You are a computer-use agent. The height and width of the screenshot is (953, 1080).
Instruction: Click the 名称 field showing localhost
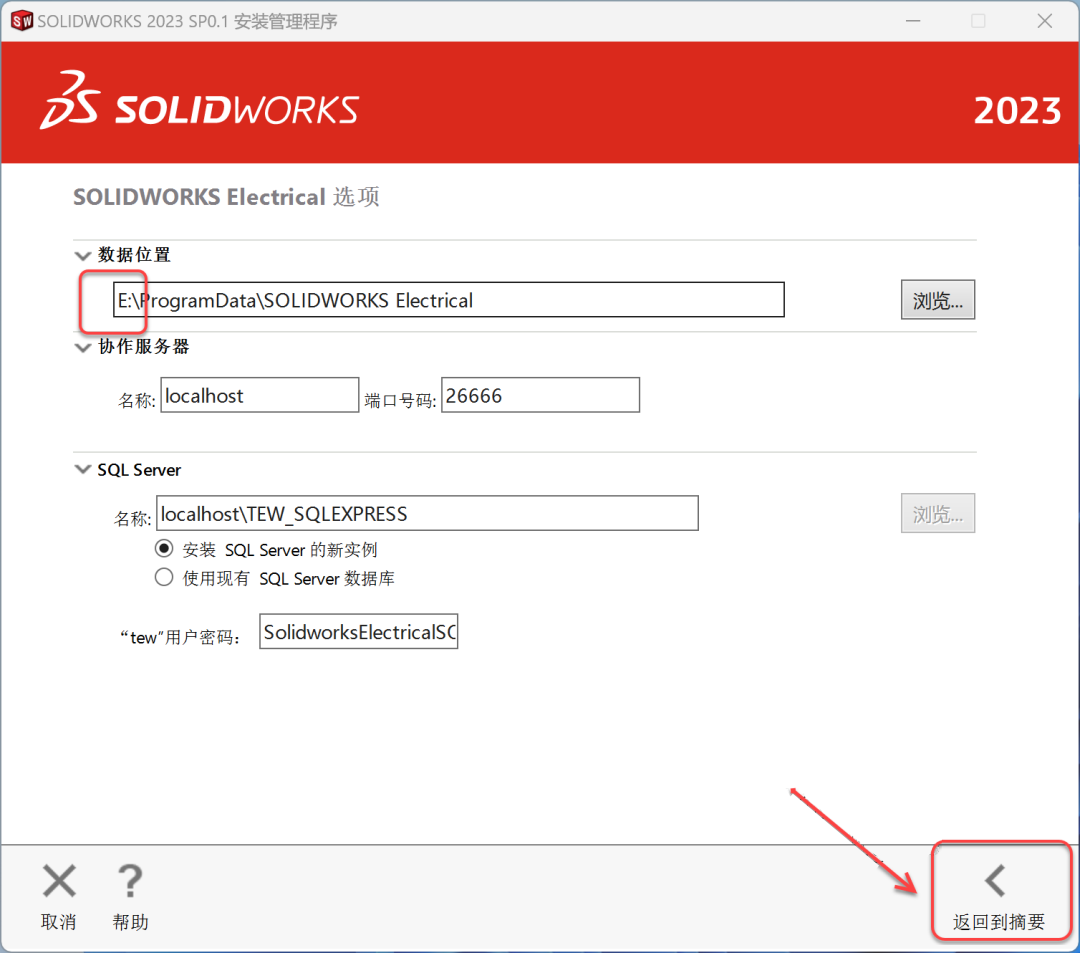click(x=259, y=394)
